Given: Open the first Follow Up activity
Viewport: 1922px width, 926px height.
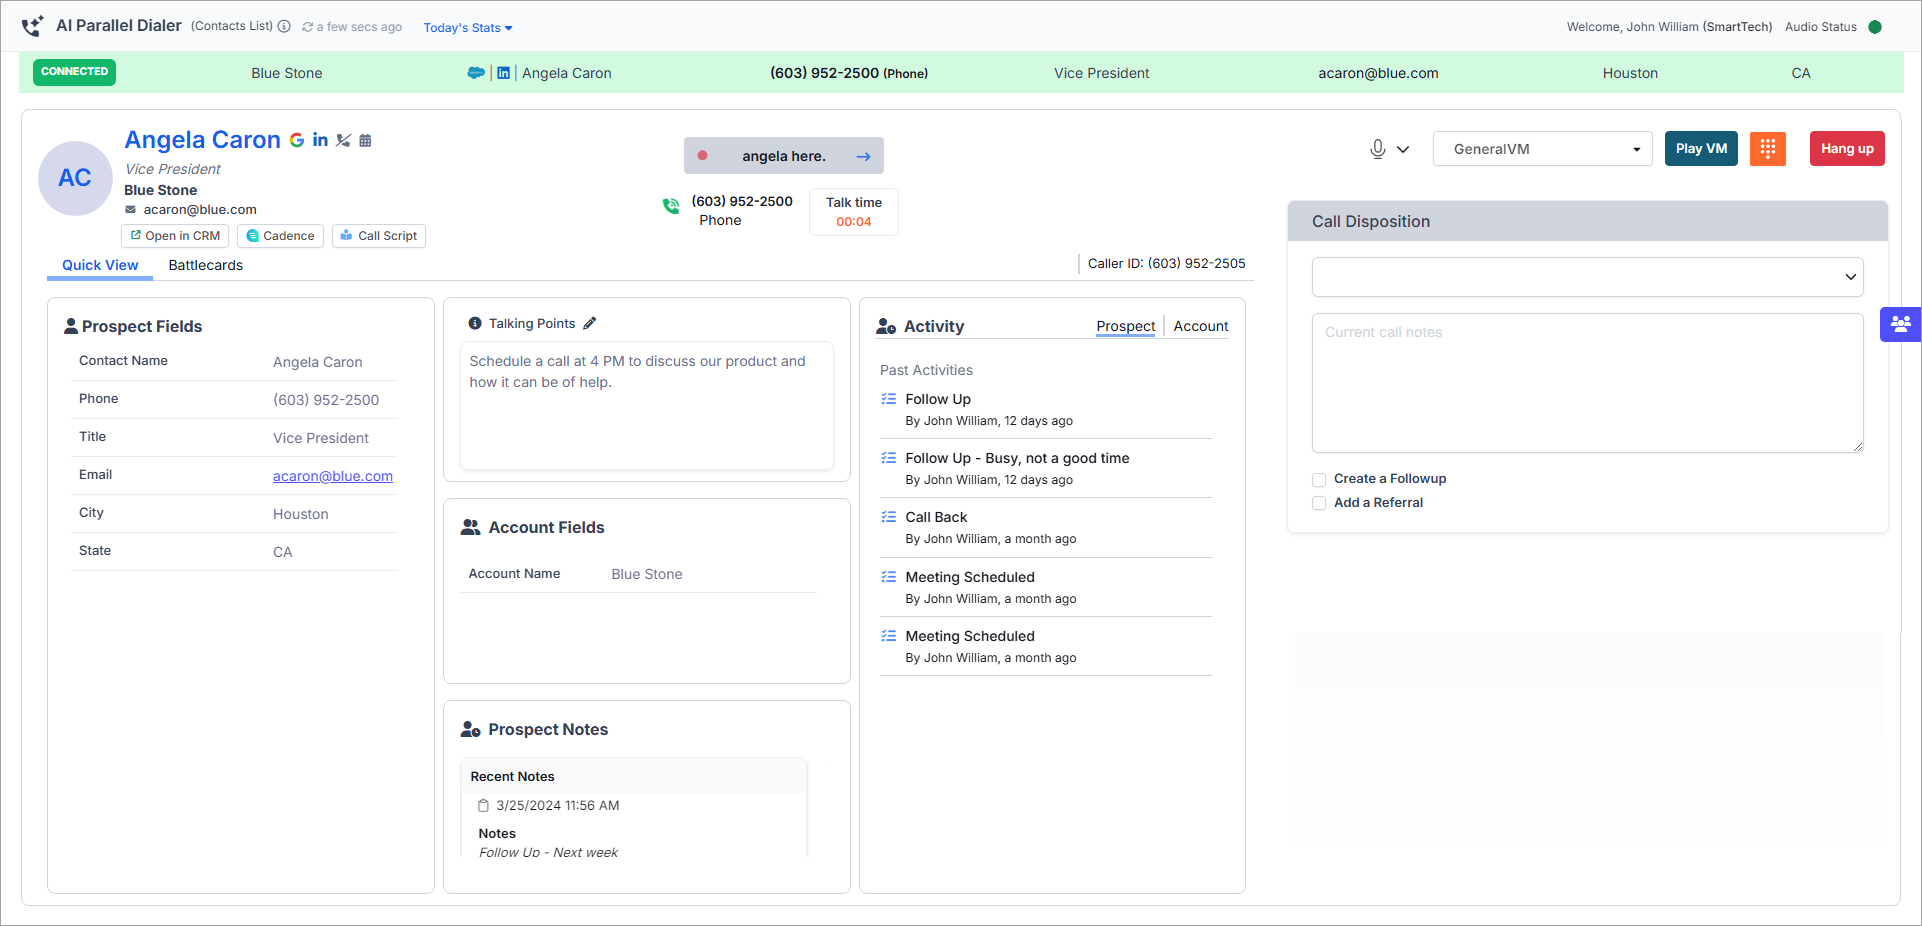Looking at the screenshot, I should tap(938, 399).
